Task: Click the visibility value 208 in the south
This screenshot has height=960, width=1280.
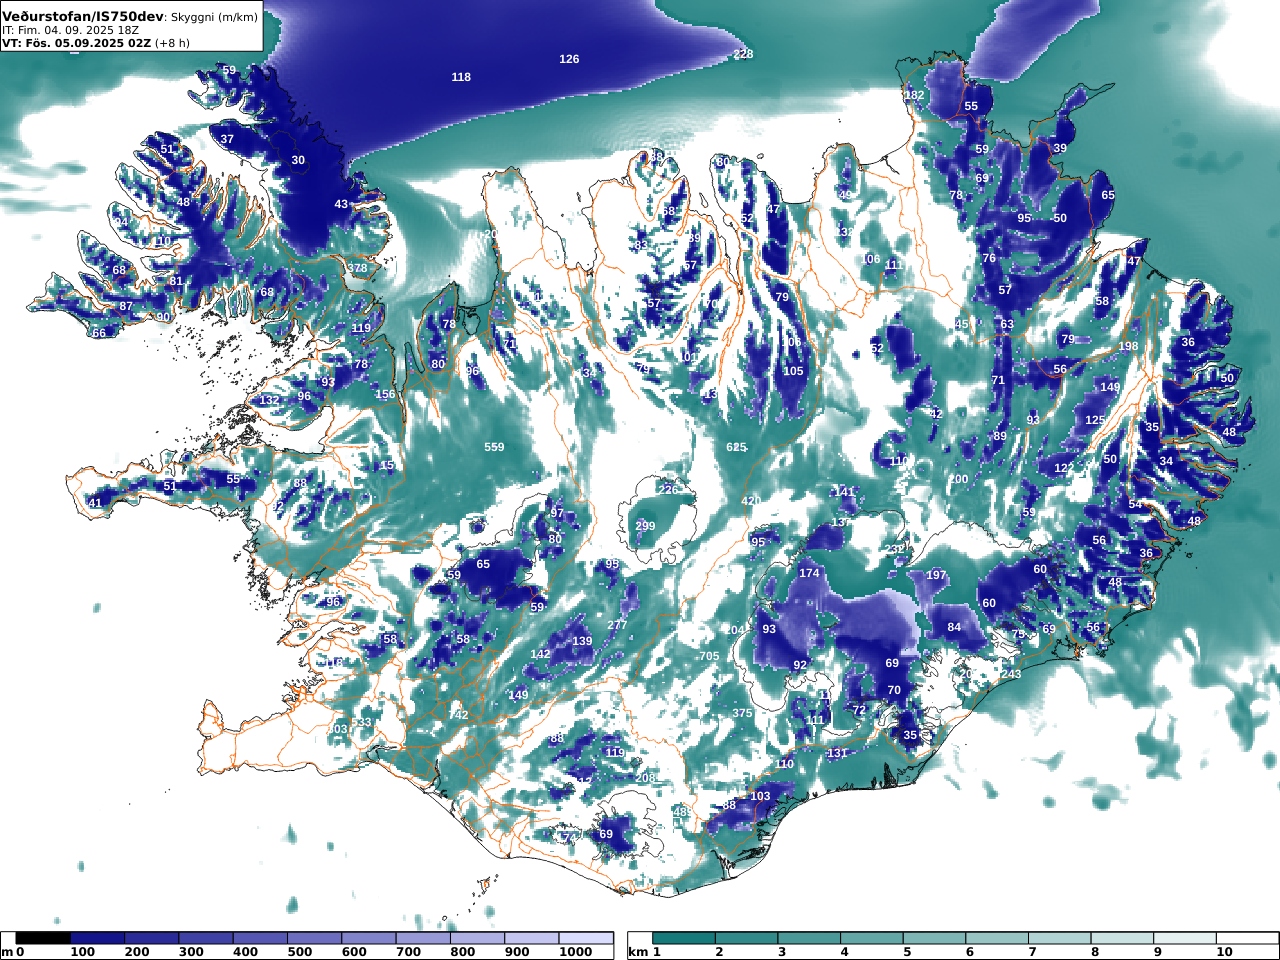Action: (646, 778)
